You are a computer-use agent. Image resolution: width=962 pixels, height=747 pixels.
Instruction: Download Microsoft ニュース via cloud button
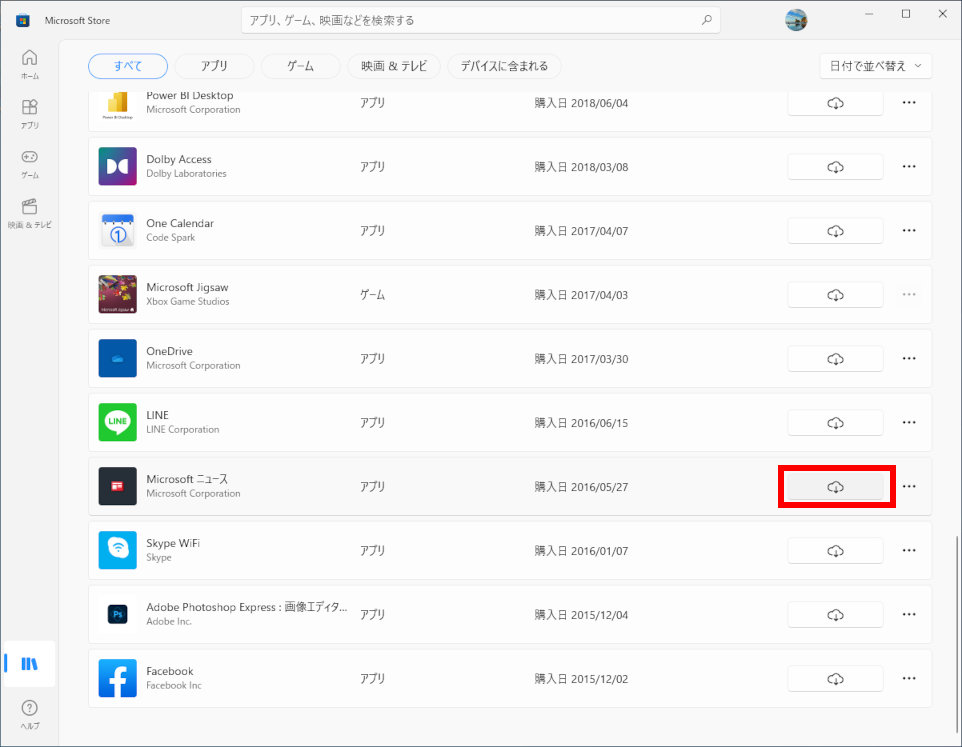[835, 487]
